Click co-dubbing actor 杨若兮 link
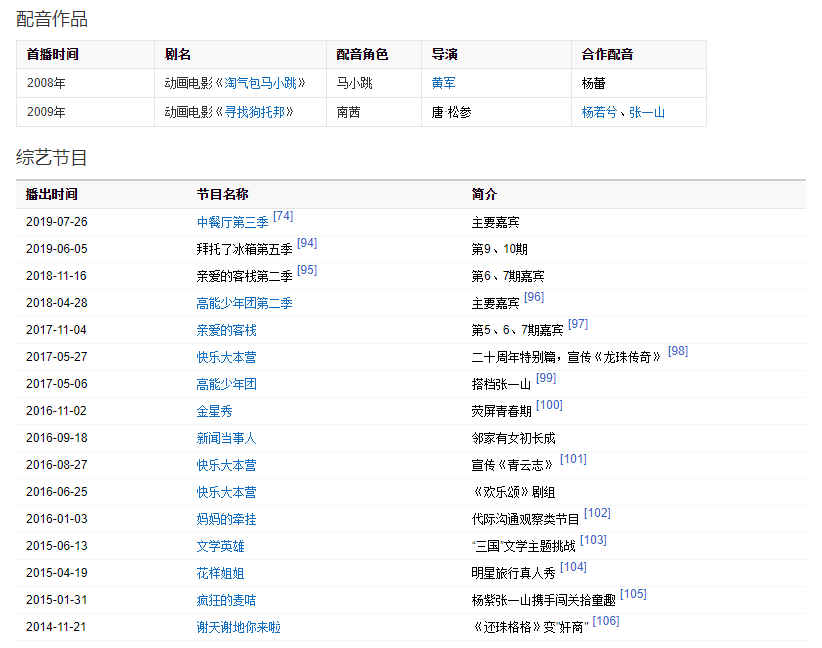Viewport: 822px width, 648px height. click(600, 112)
